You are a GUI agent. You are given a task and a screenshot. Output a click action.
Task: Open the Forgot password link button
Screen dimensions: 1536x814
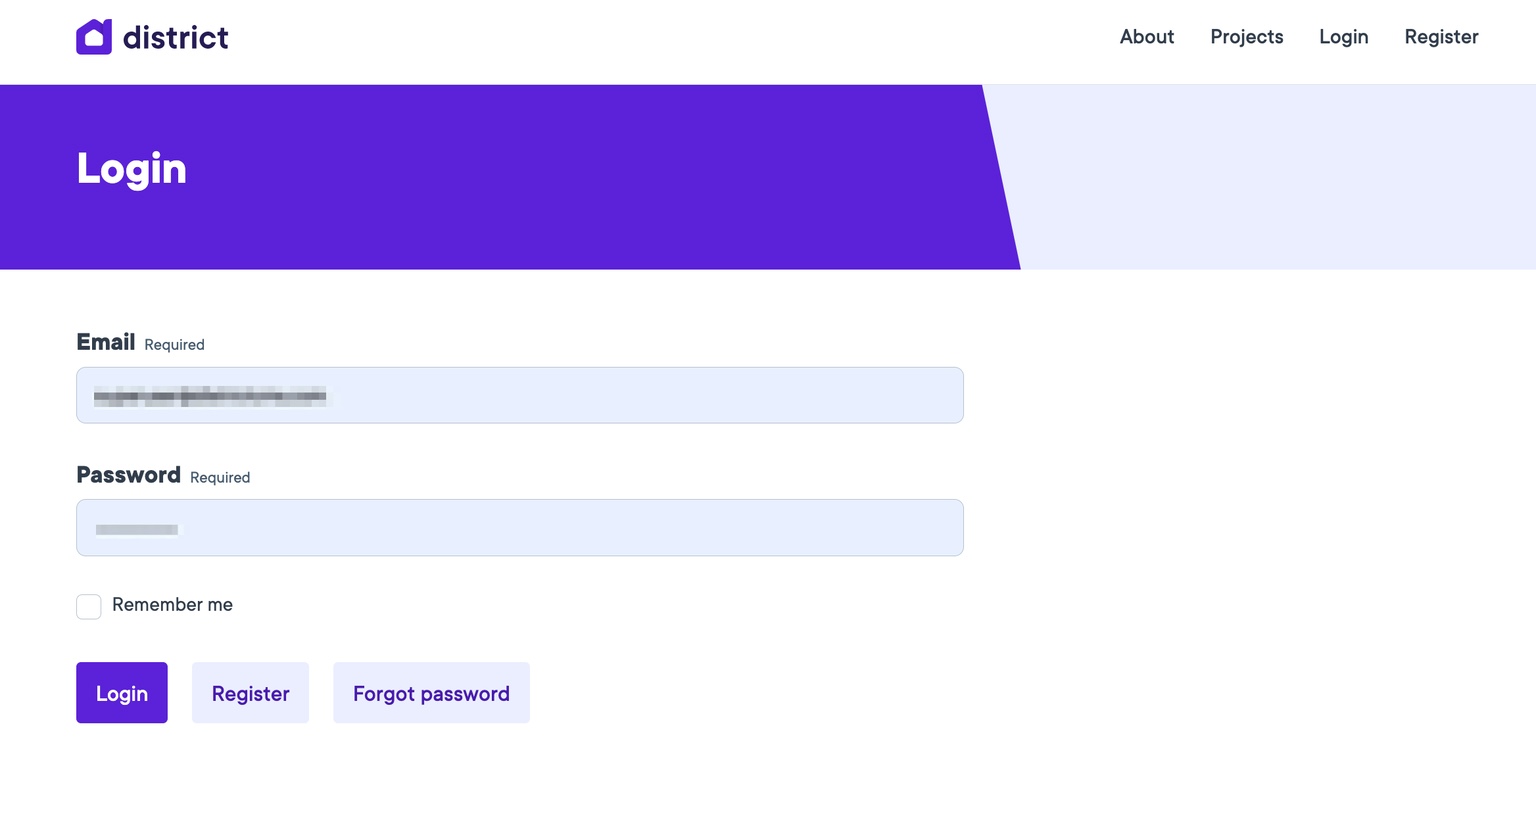coord(431,693)
